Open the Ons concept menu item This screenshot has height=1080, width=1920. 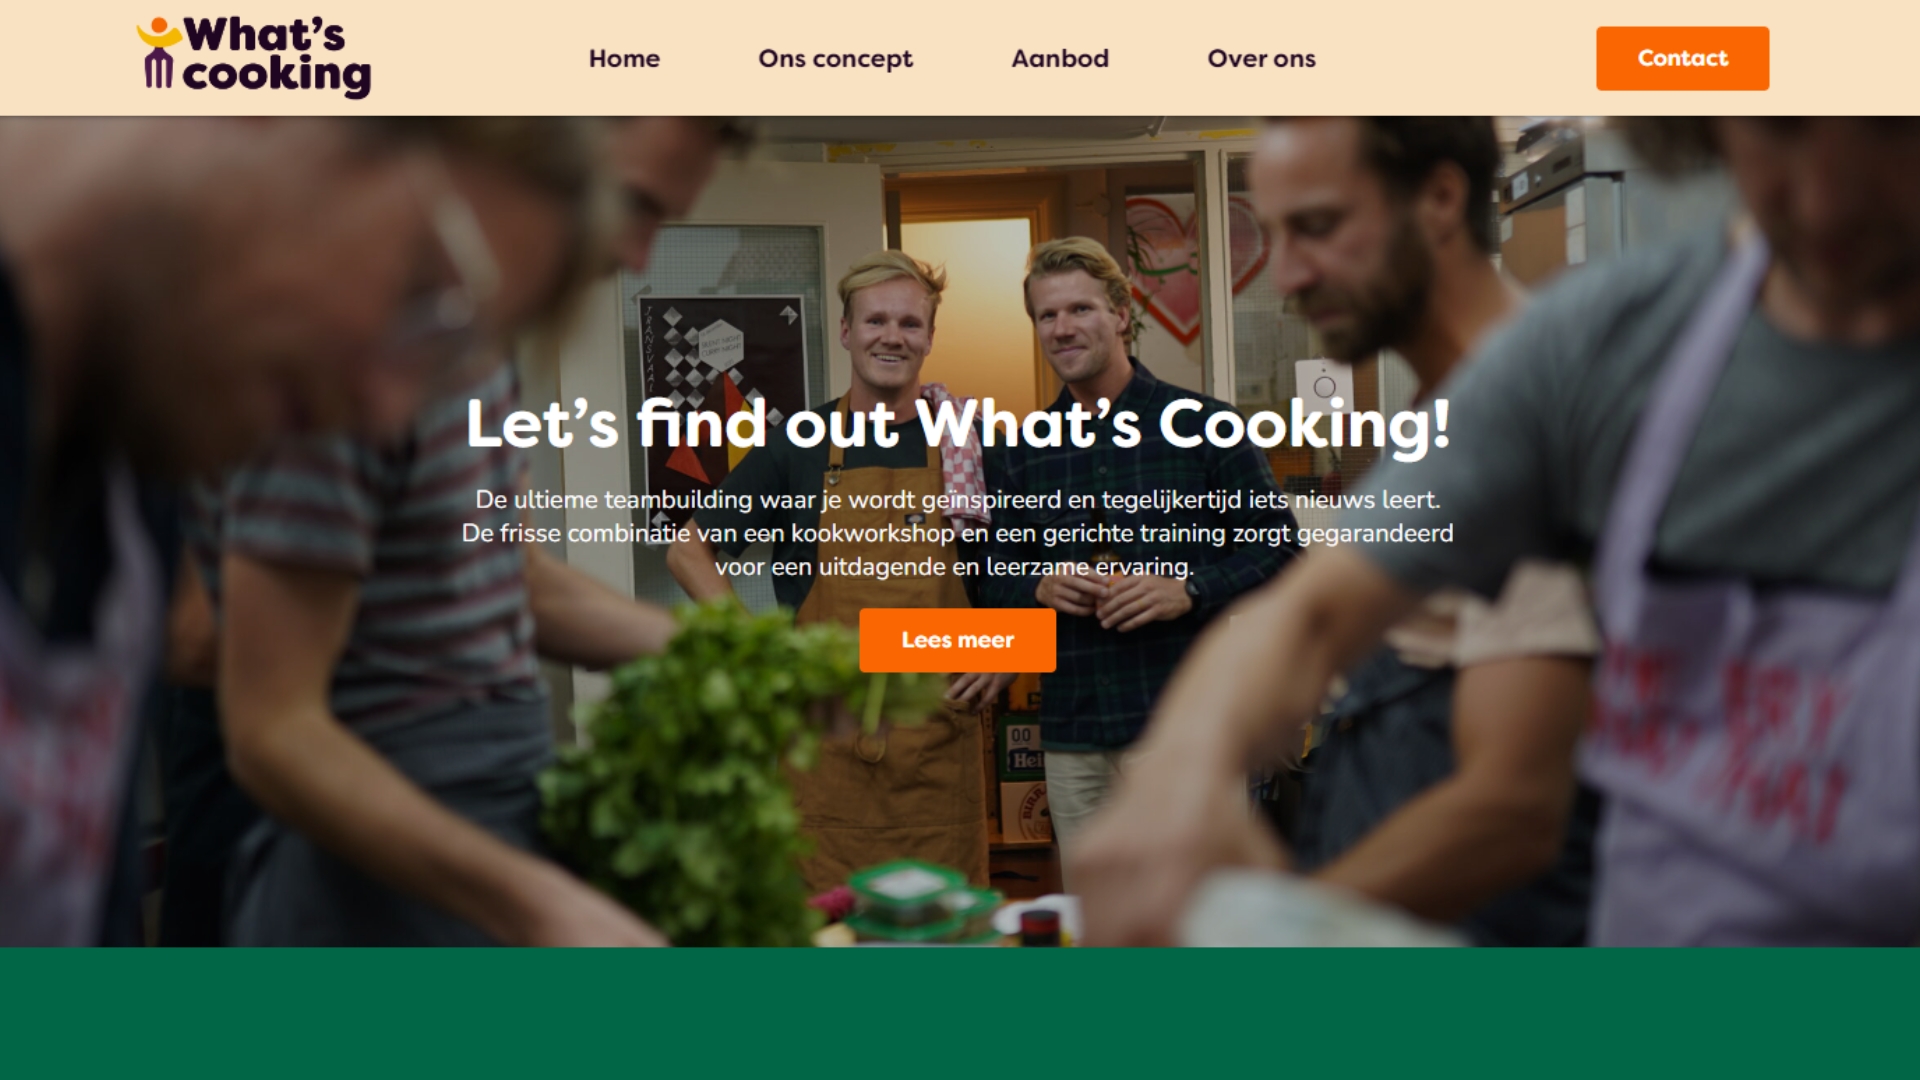tap(835, 59)
